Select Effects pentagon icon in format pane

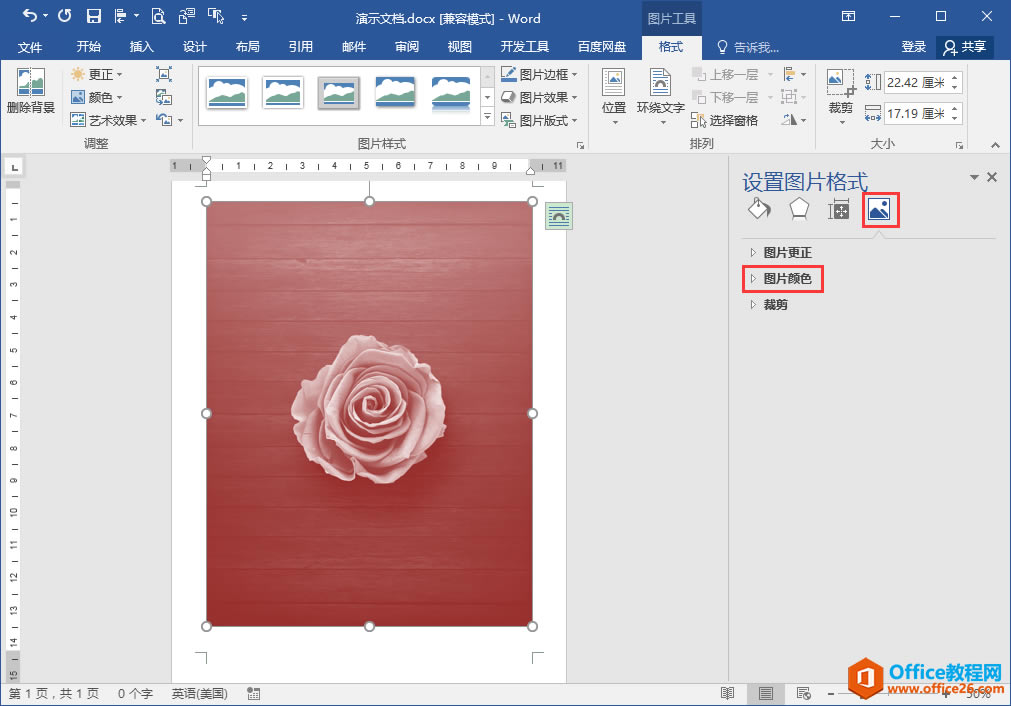pyautogui.click(x=799, y=209)
